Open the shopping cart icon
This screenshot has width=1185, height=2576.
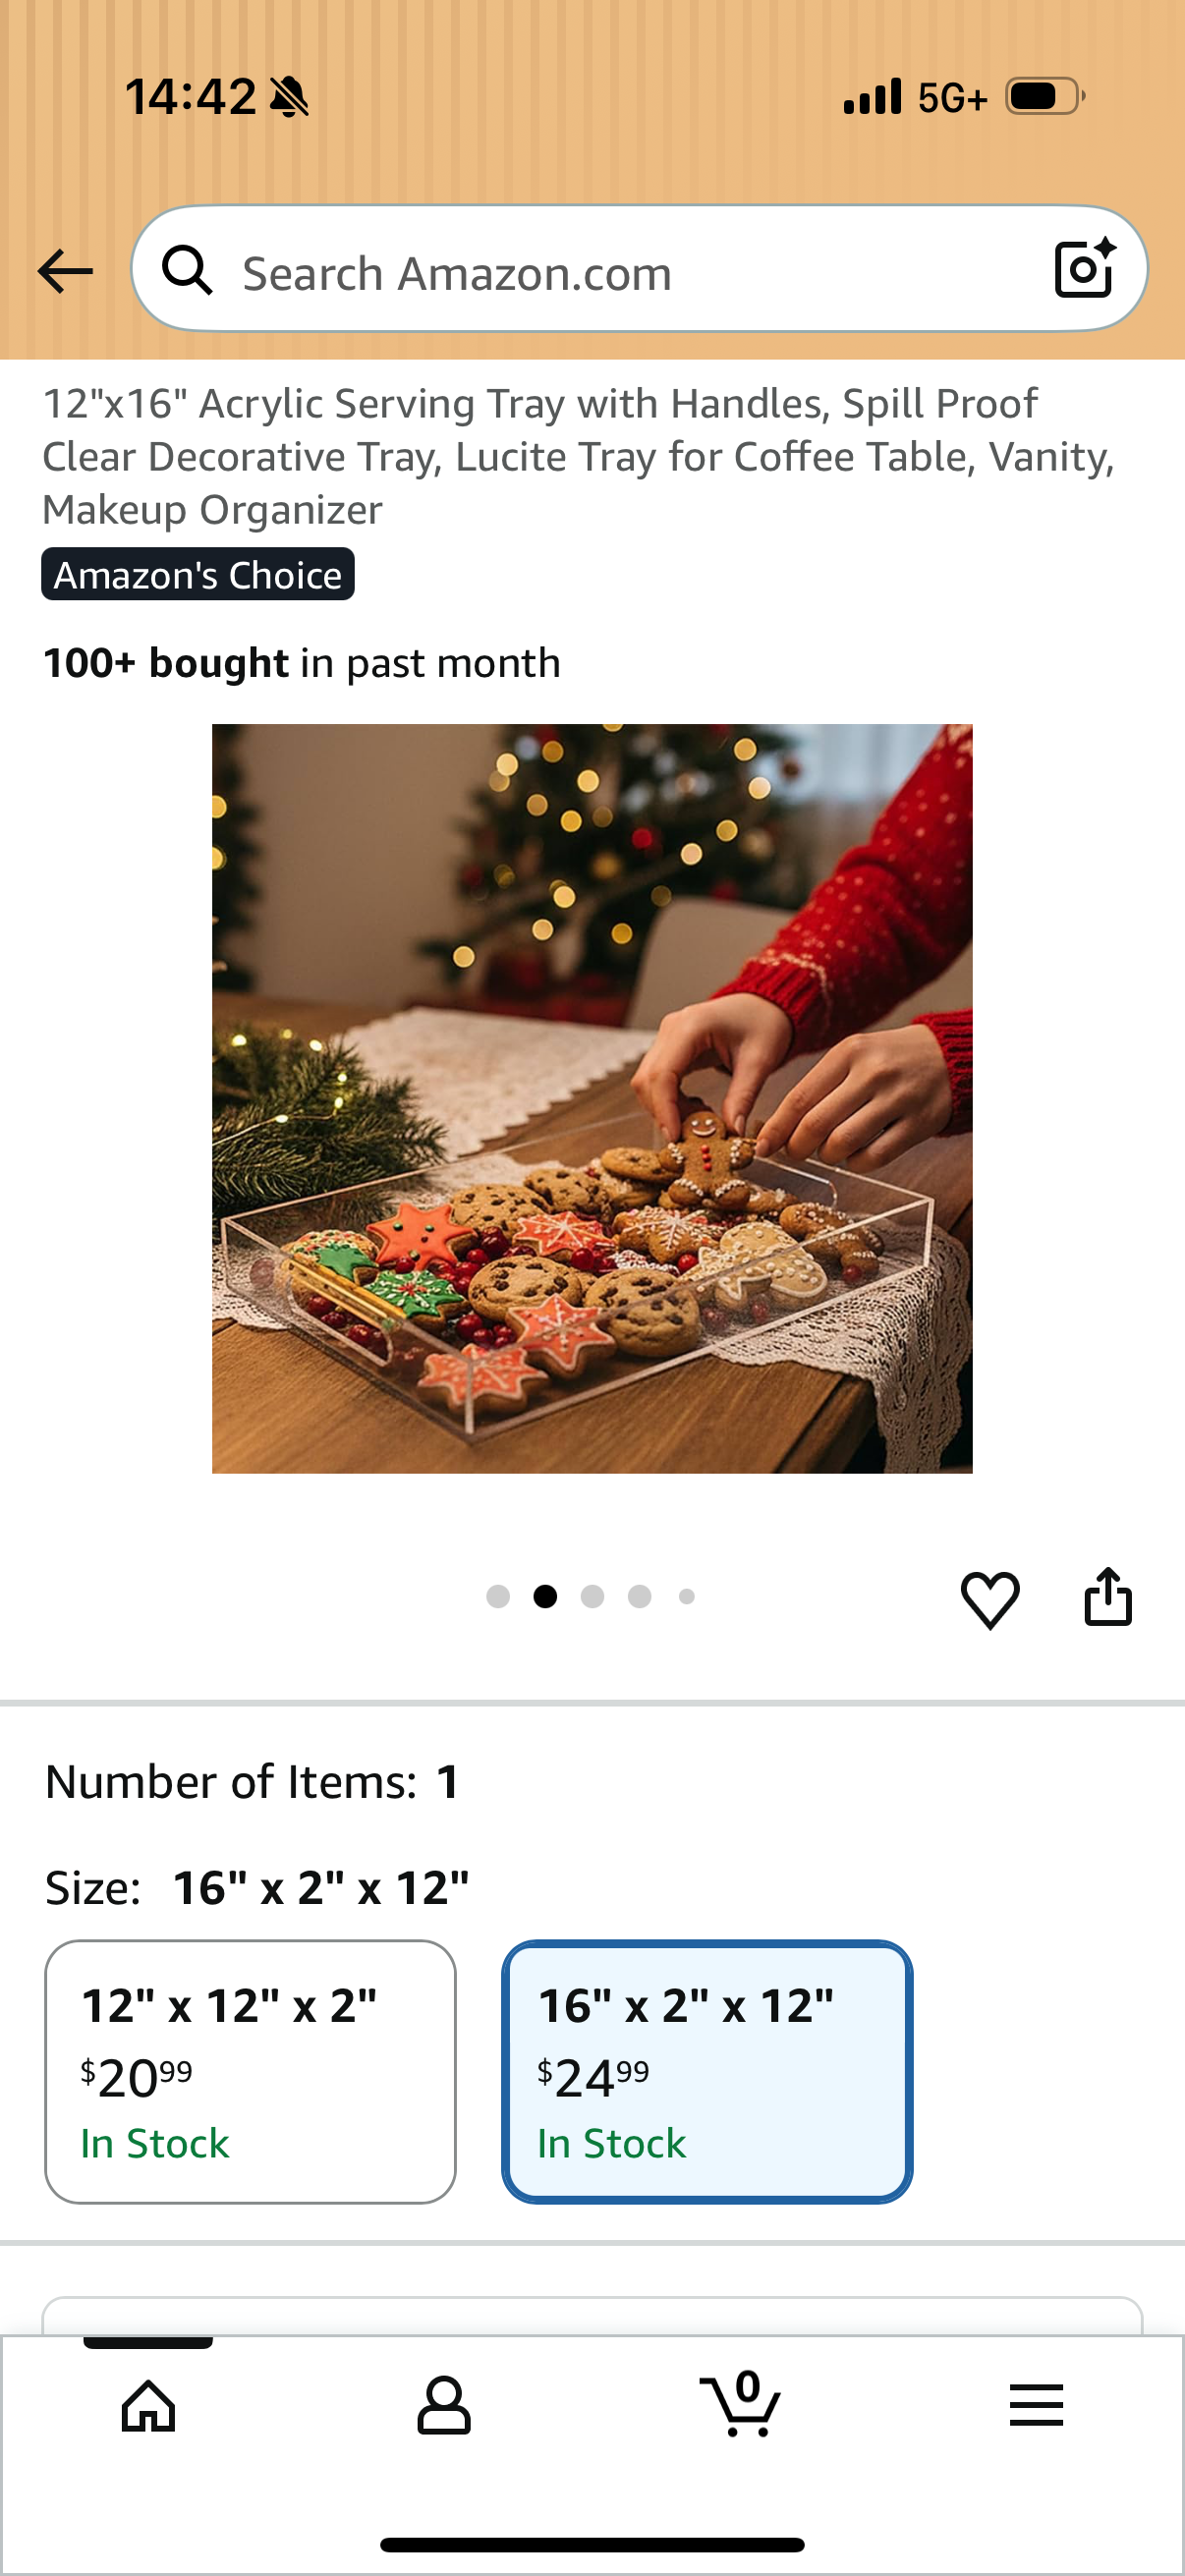[x=740, y=2403]
